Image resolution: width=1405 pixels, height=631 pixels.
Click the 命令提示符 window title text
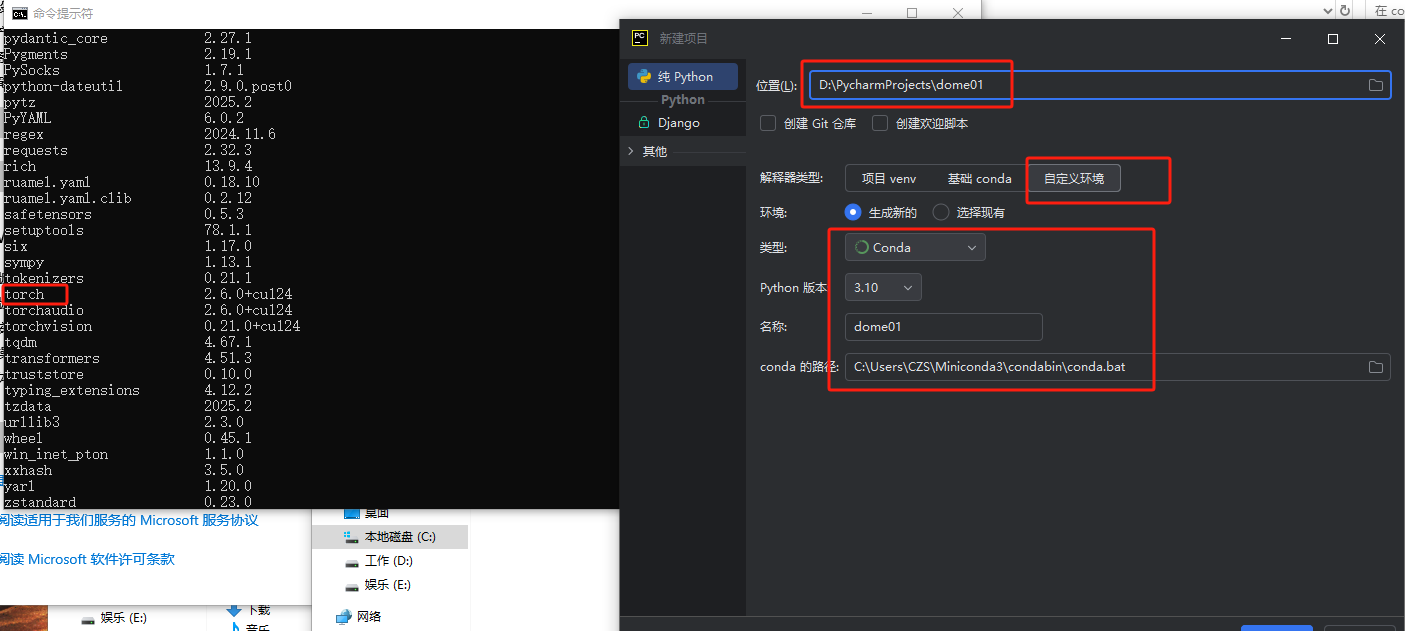coord(63,14)
